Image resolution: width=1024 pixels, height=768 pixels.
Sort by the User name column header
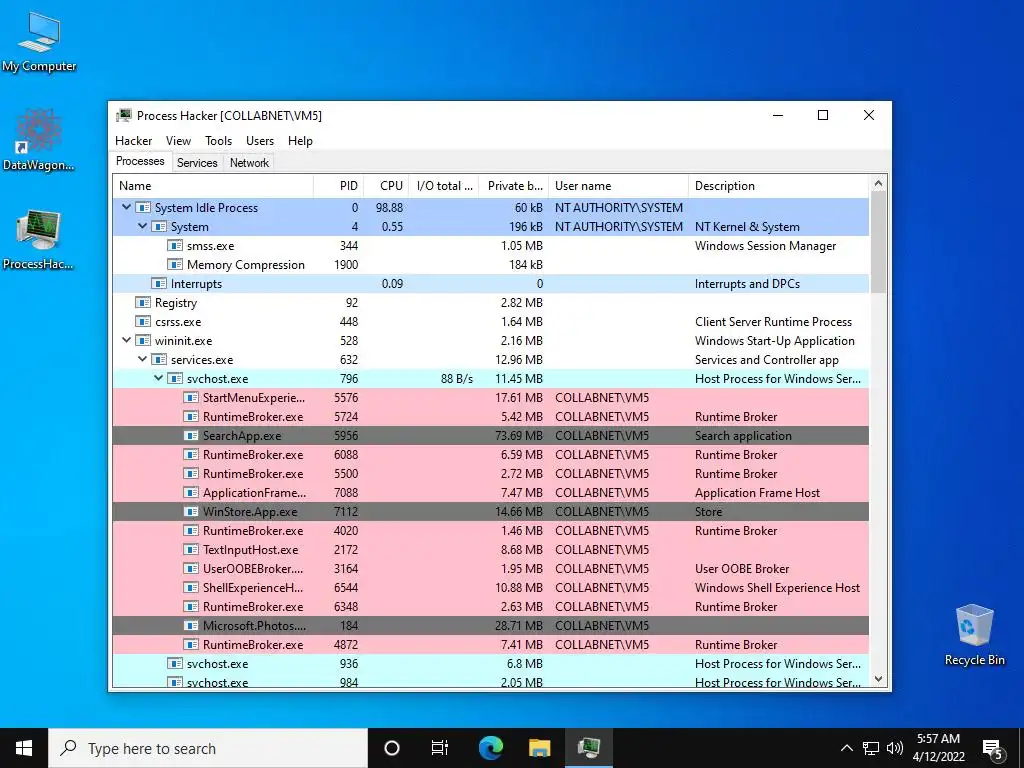pos(618,185)
